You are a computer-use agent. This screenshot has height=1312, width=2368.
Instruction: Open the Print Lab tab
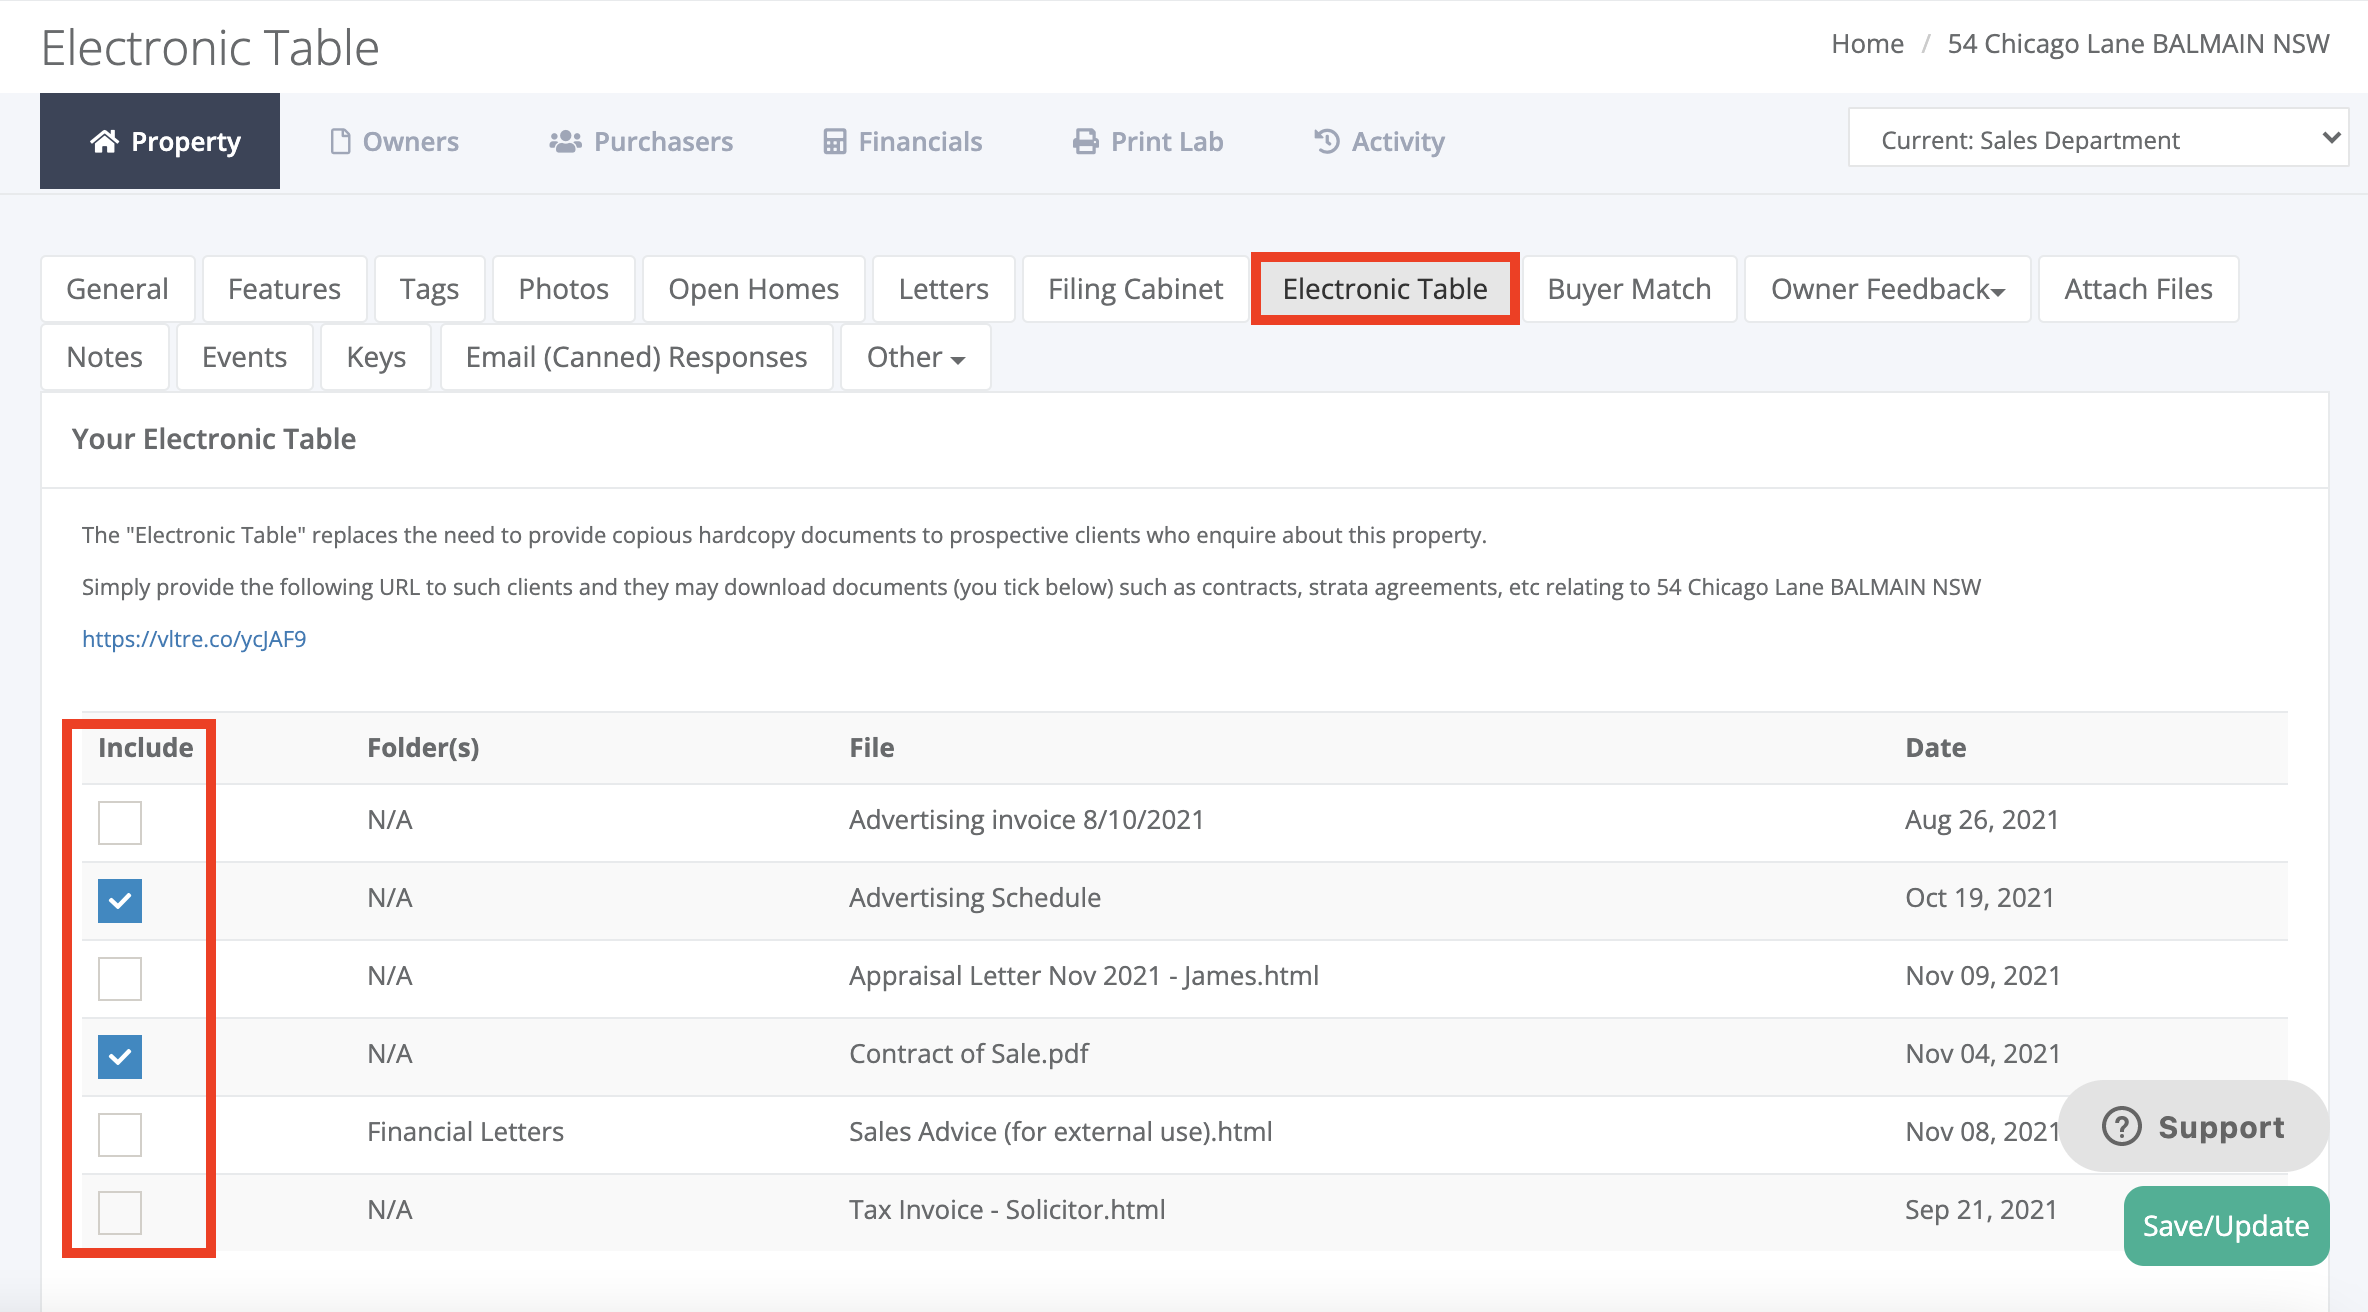[1147, 142]
